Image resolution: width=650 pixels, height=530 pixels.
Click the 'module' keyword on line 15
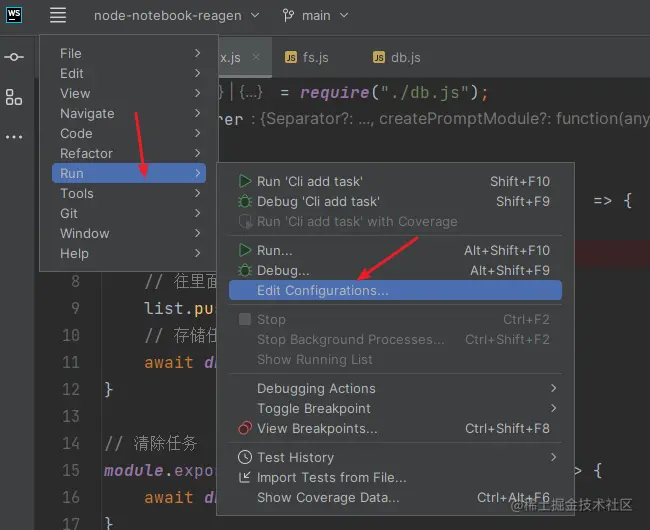pyautogui.click(x=133, y=470)
